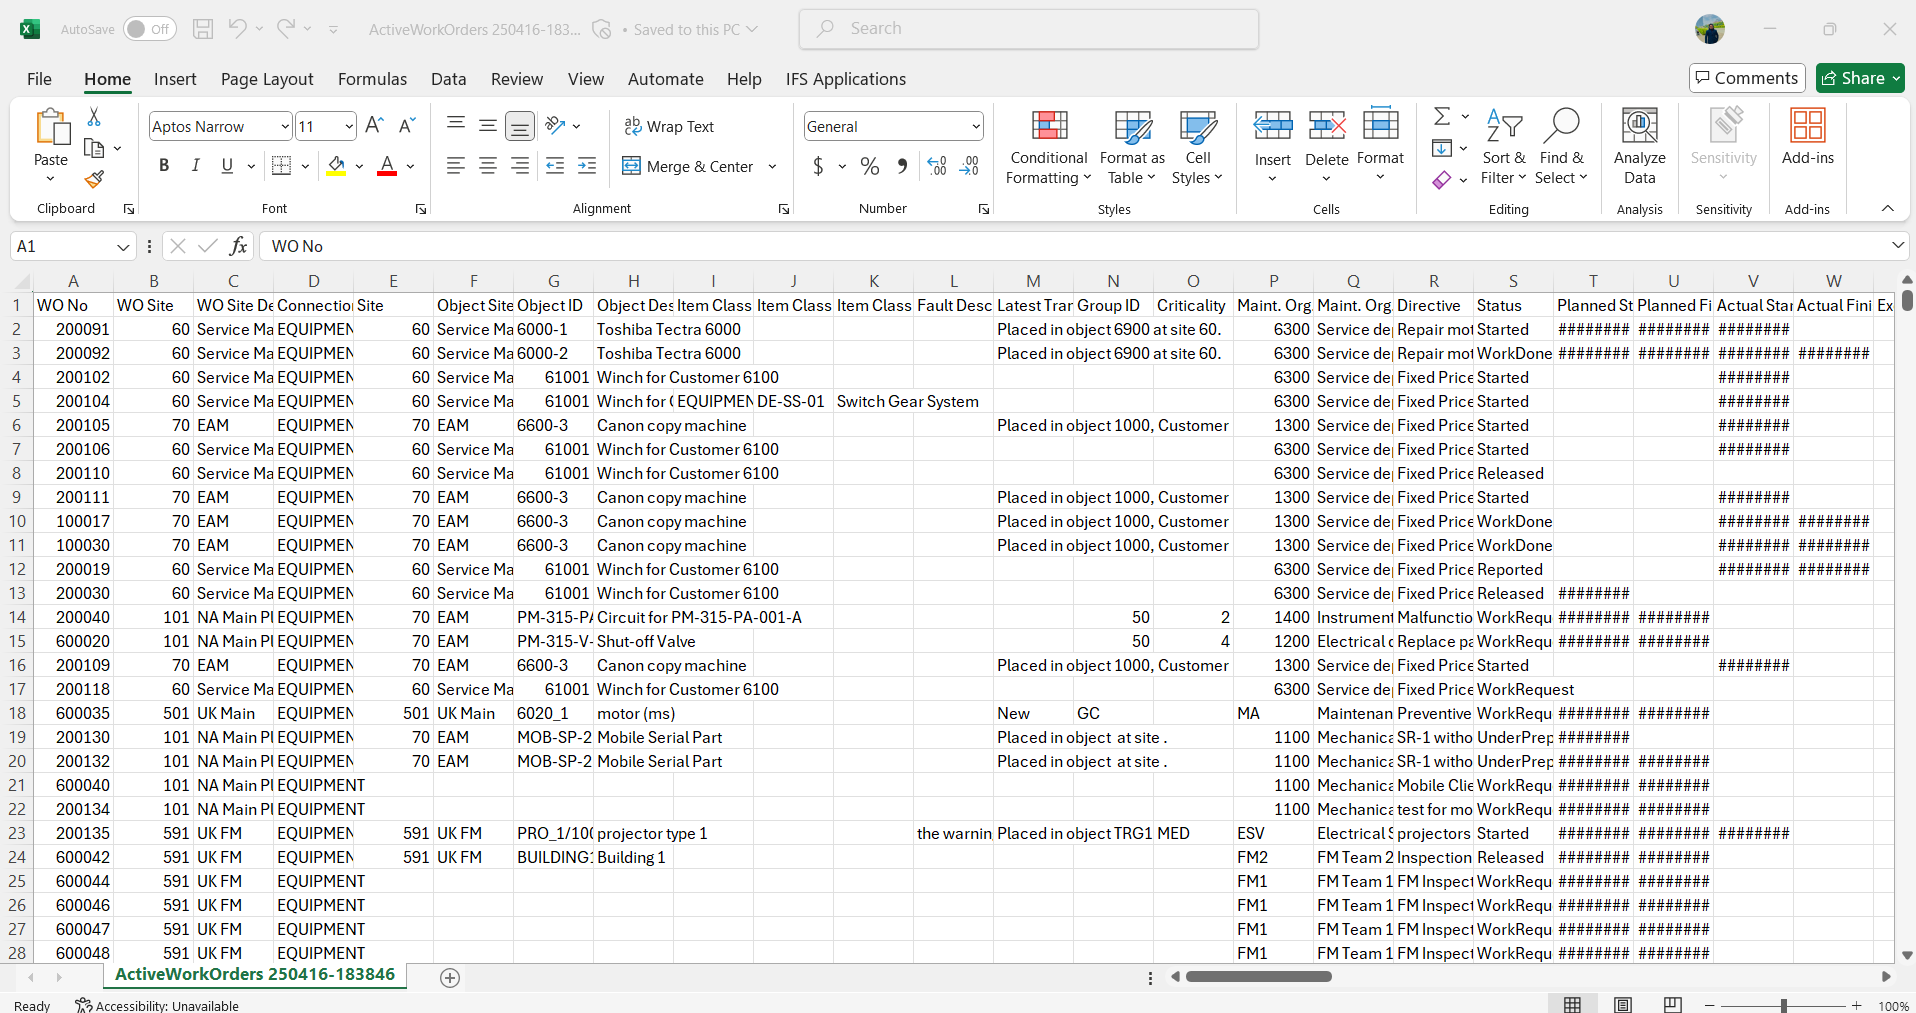Image resolution: width=1916 pixels, height=1013 pixels.
Task: Open Paste options dropdown arrow
Action: (x=51, y=179)
